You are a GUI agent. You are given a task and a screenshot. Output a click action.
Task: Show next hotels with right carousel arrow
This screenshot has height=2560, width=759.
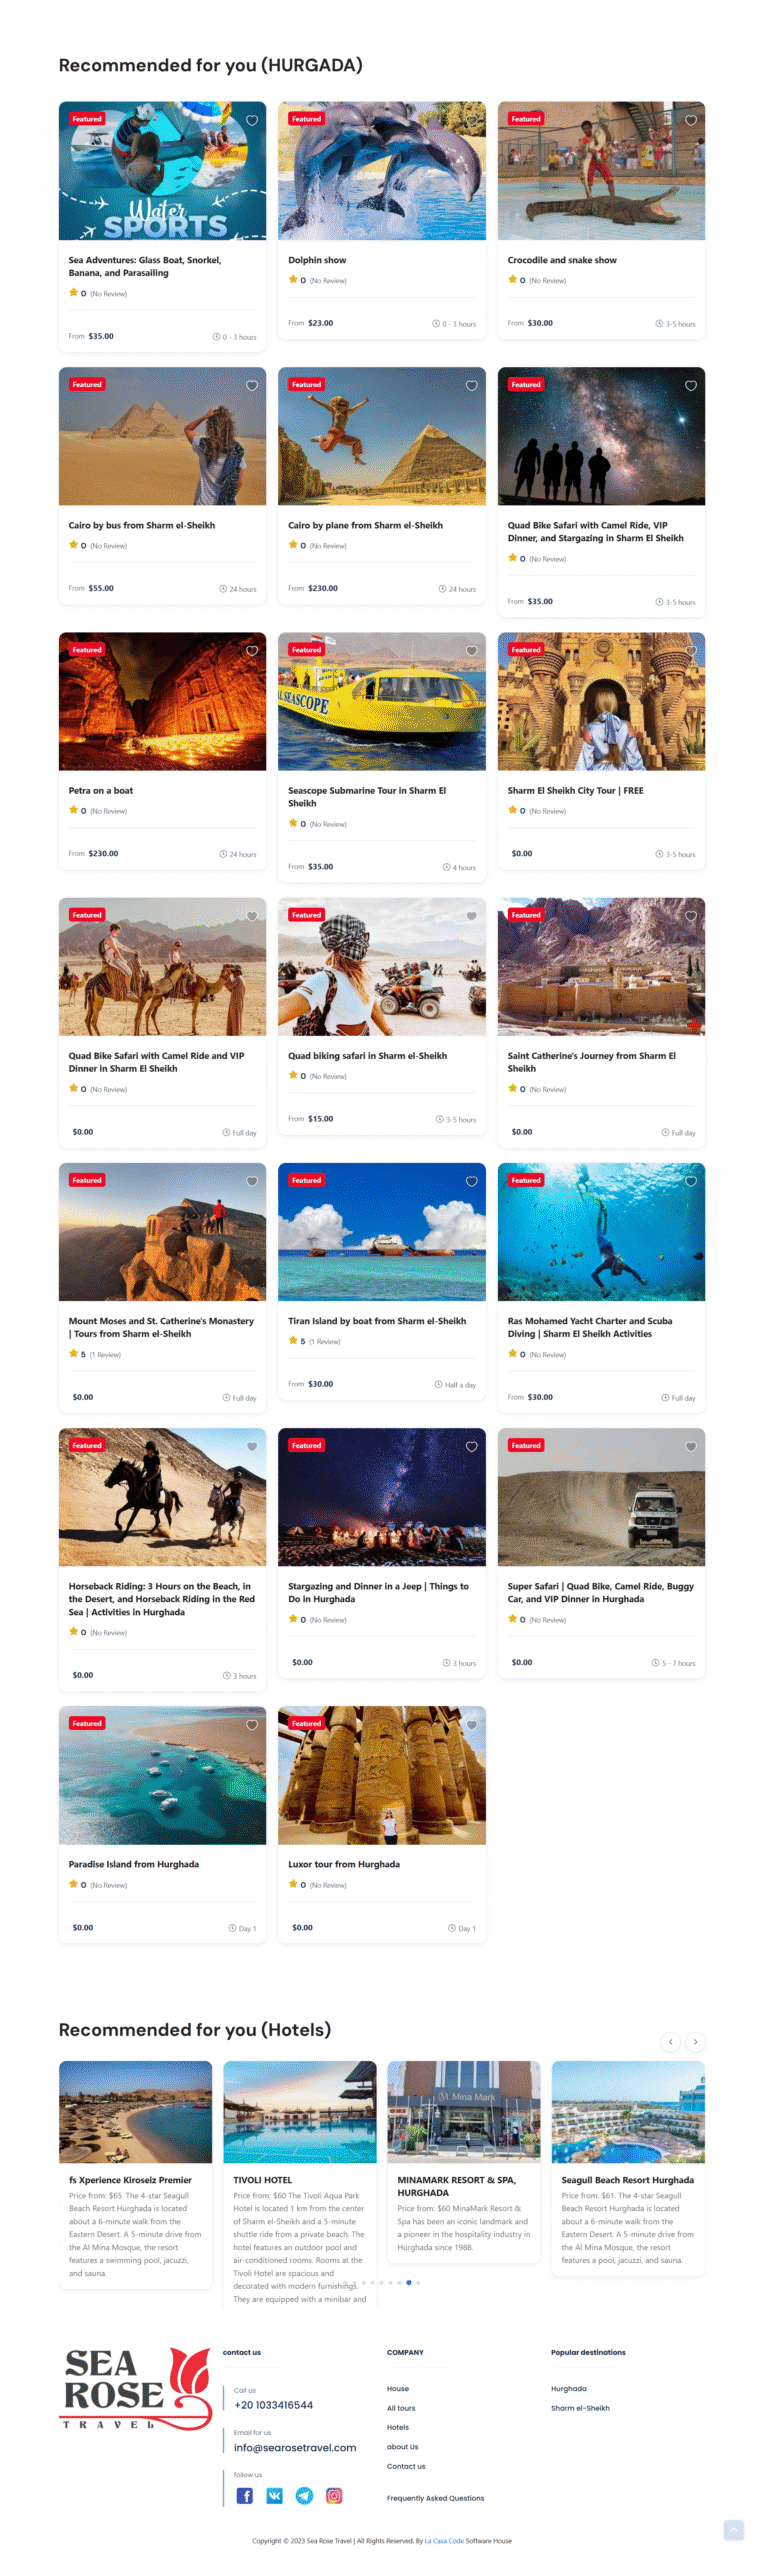pyautogui.click(x=695, y=2041)
